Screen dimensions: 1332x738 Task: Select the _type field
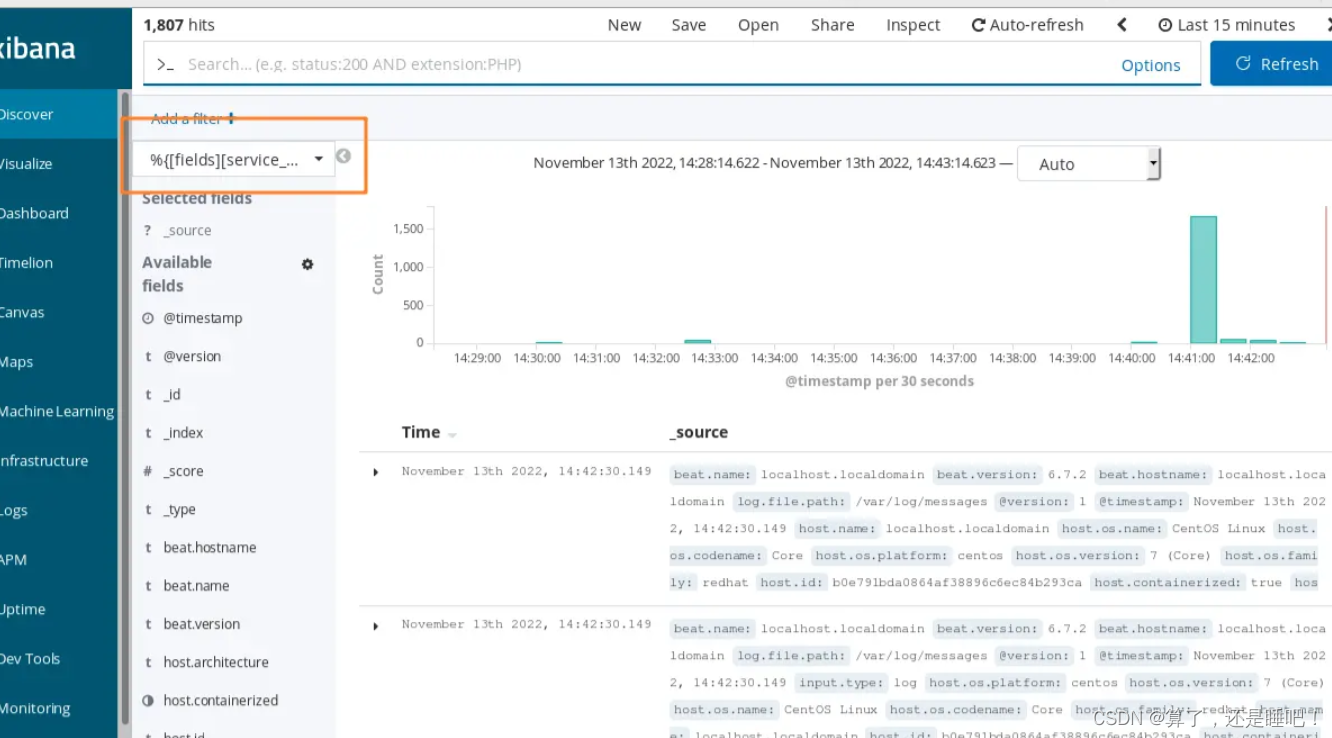[180, 509]
